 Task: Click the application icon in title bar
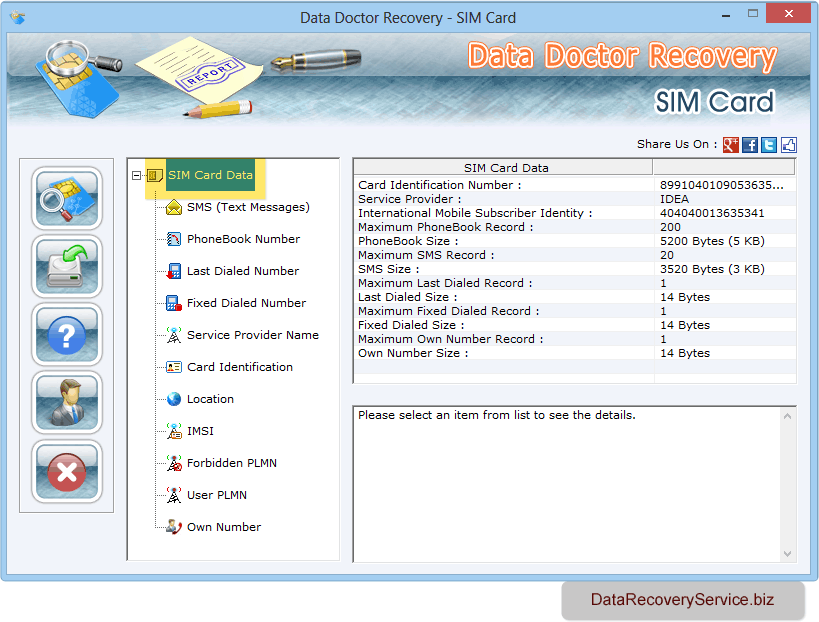pos(18,17)
